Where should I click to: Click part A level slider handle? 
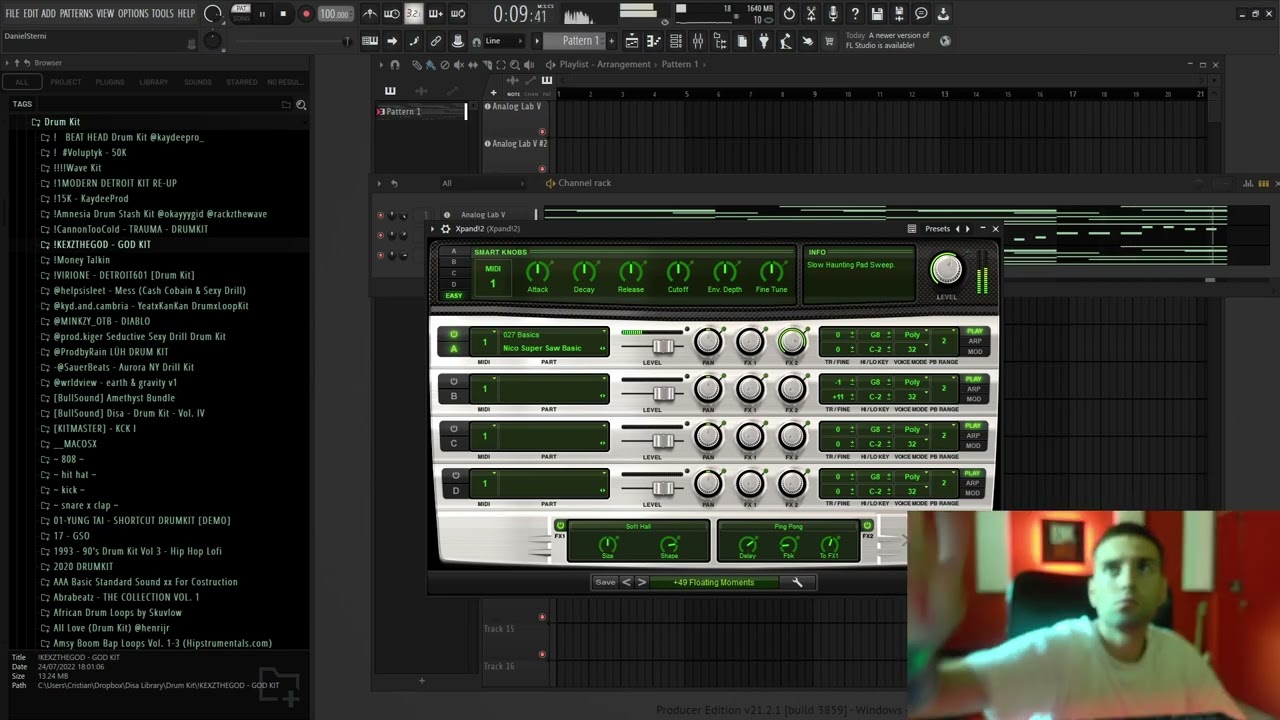coord(662,346)
